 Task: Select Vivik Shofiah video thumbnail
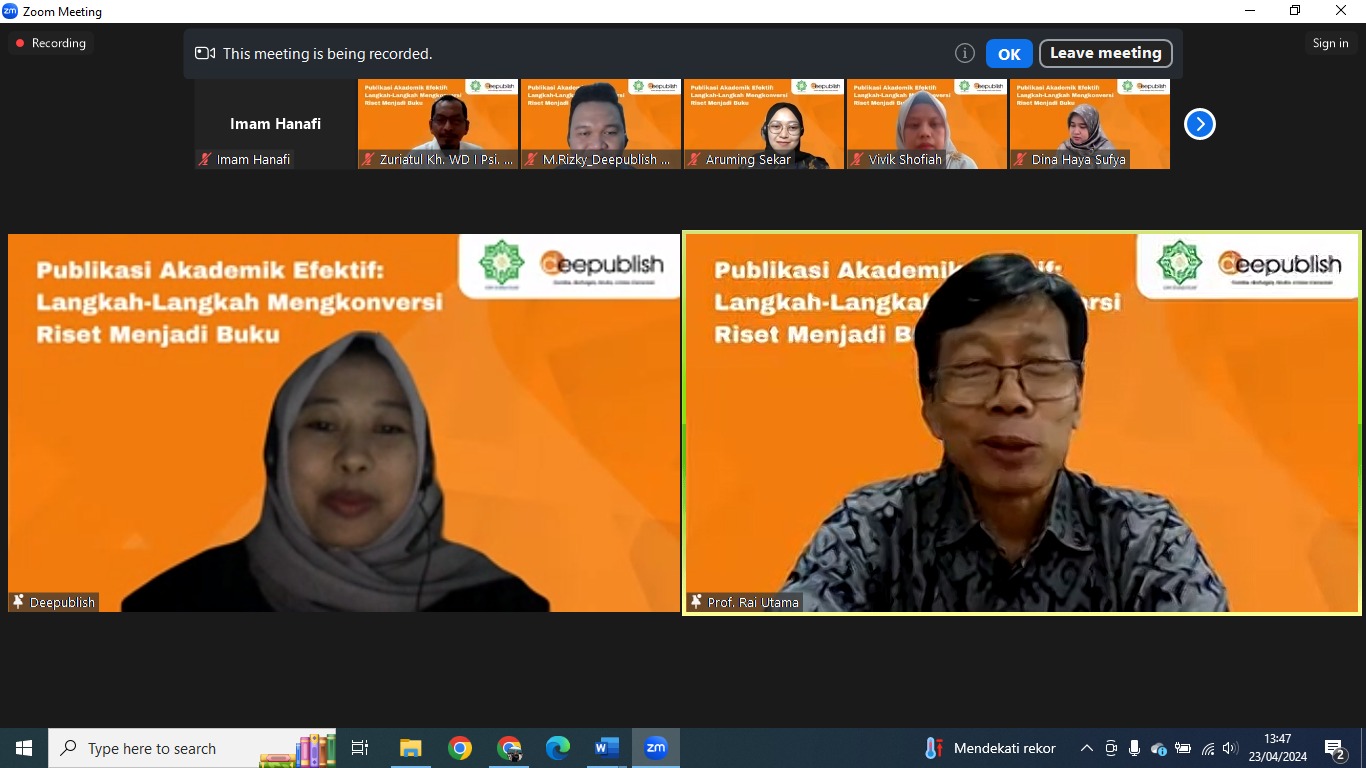point(927,124)
